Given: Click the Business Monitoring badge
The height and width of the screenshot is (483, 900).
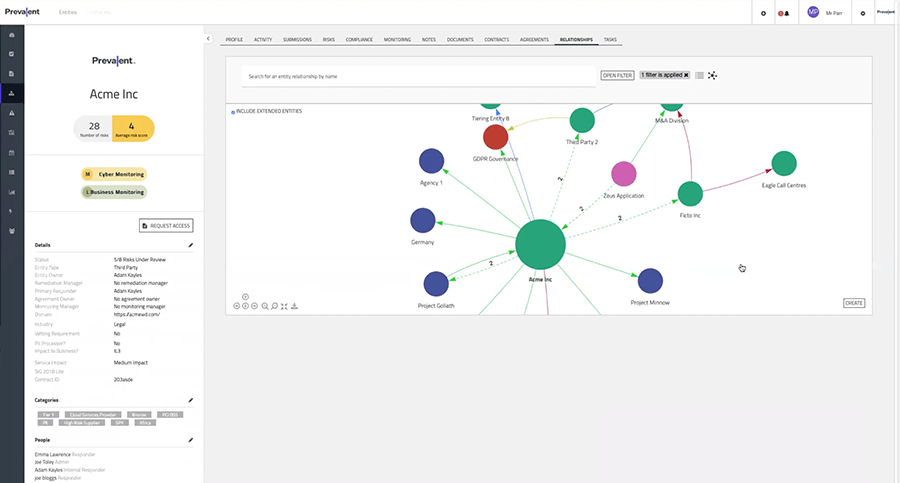Looking at the screenshot, I should [x=114, y=192].
